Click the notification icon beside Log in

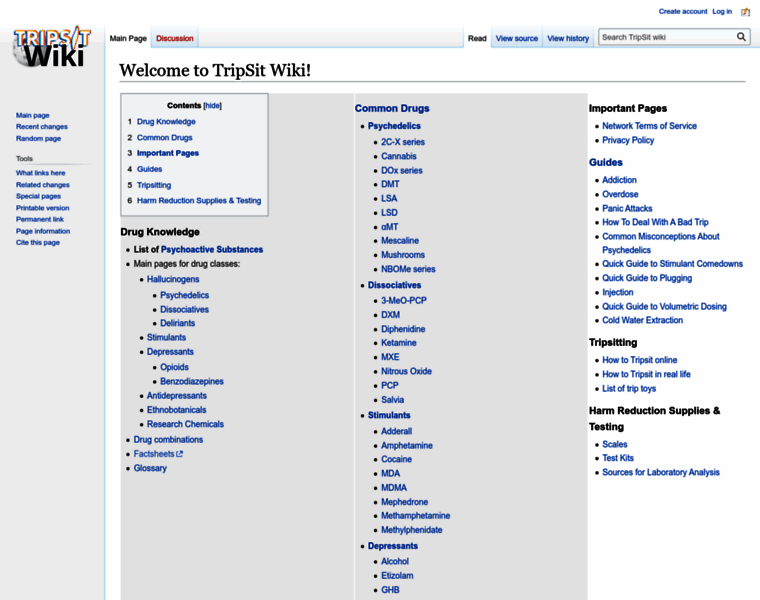pos(745,12)
